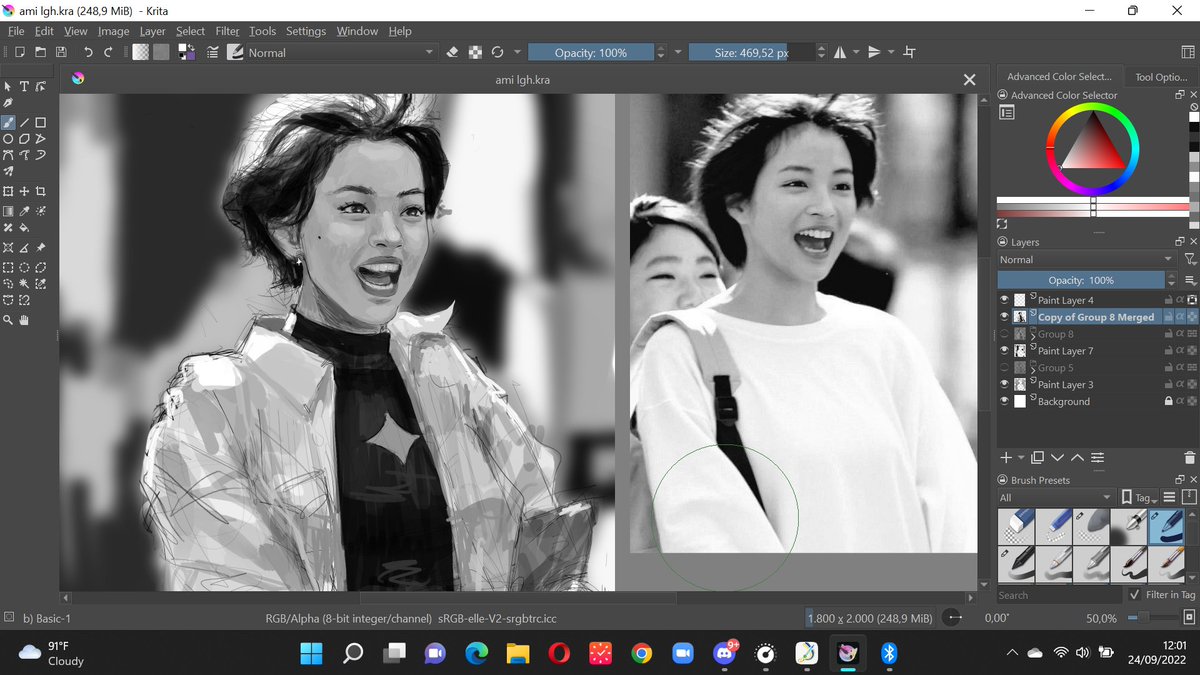
Task: Pick the Calligraphy tool
Action: pyautogui.click(x=8, y=104)
